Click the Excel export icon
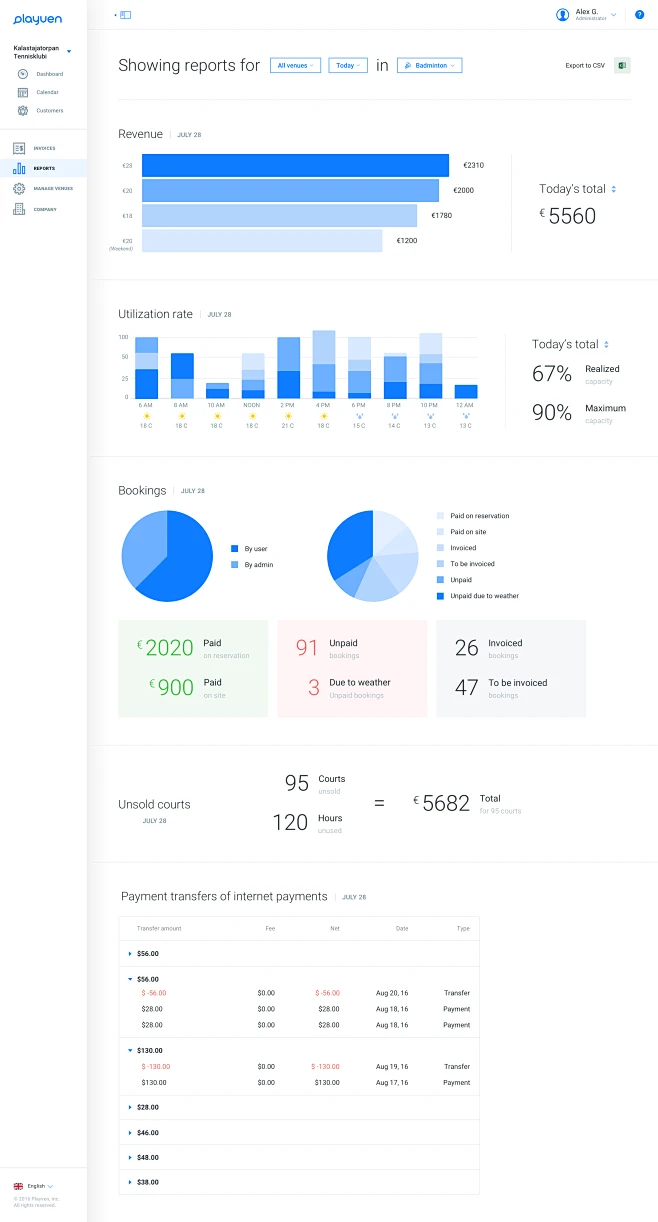Viewport: 658px width, 1222px height. [622, 66]
